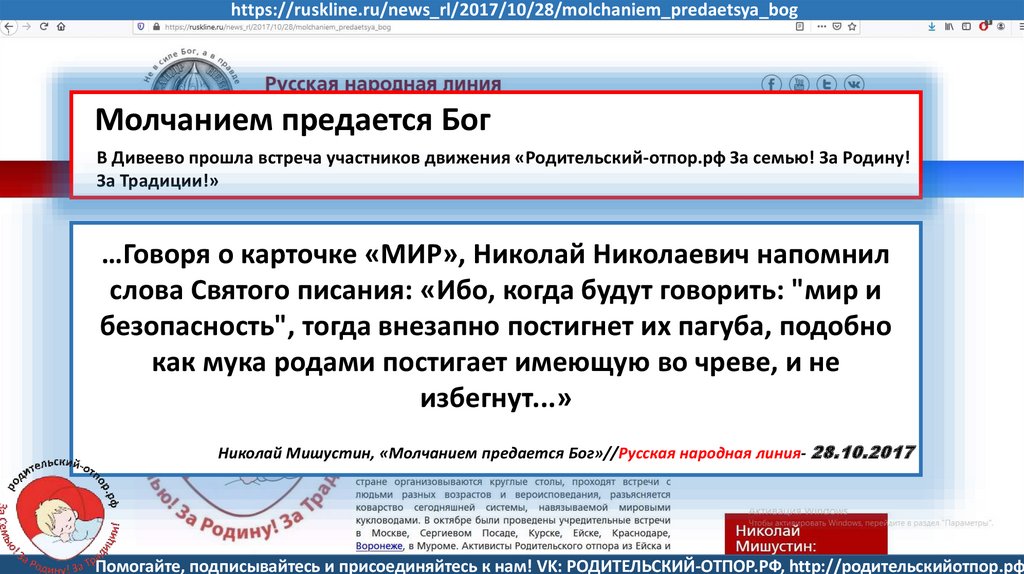Open Firefox account icon
This screenshot has height=574, width=1024.
coord(1000,27)
